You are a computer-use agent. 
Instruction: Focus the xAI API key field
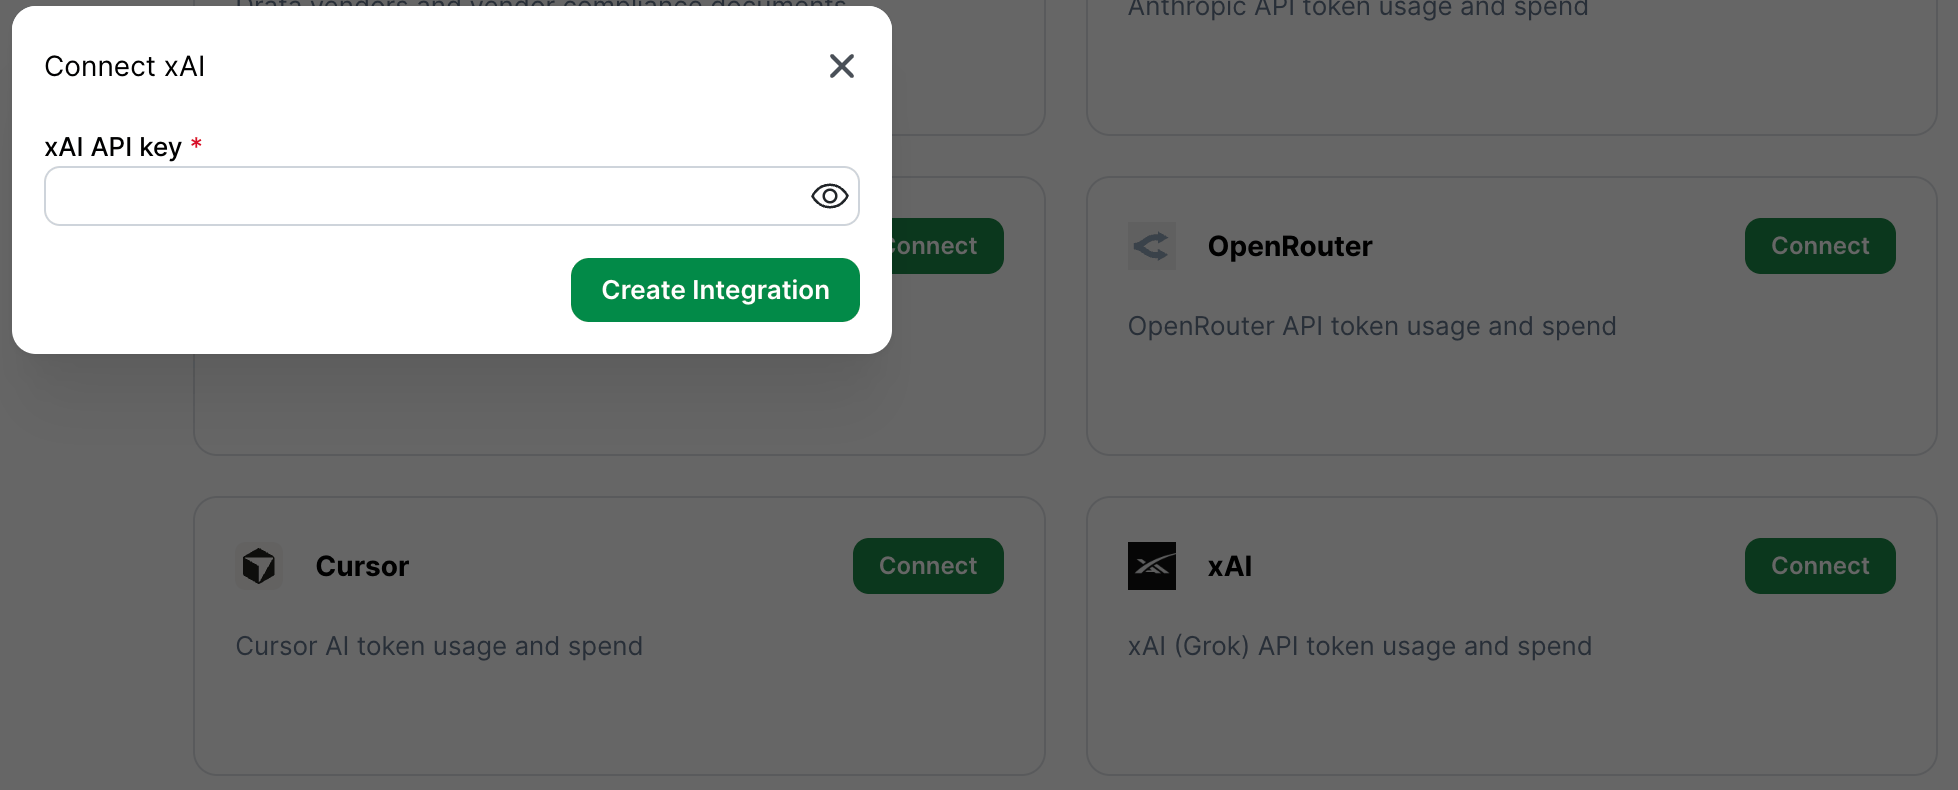tap(452, 196)
